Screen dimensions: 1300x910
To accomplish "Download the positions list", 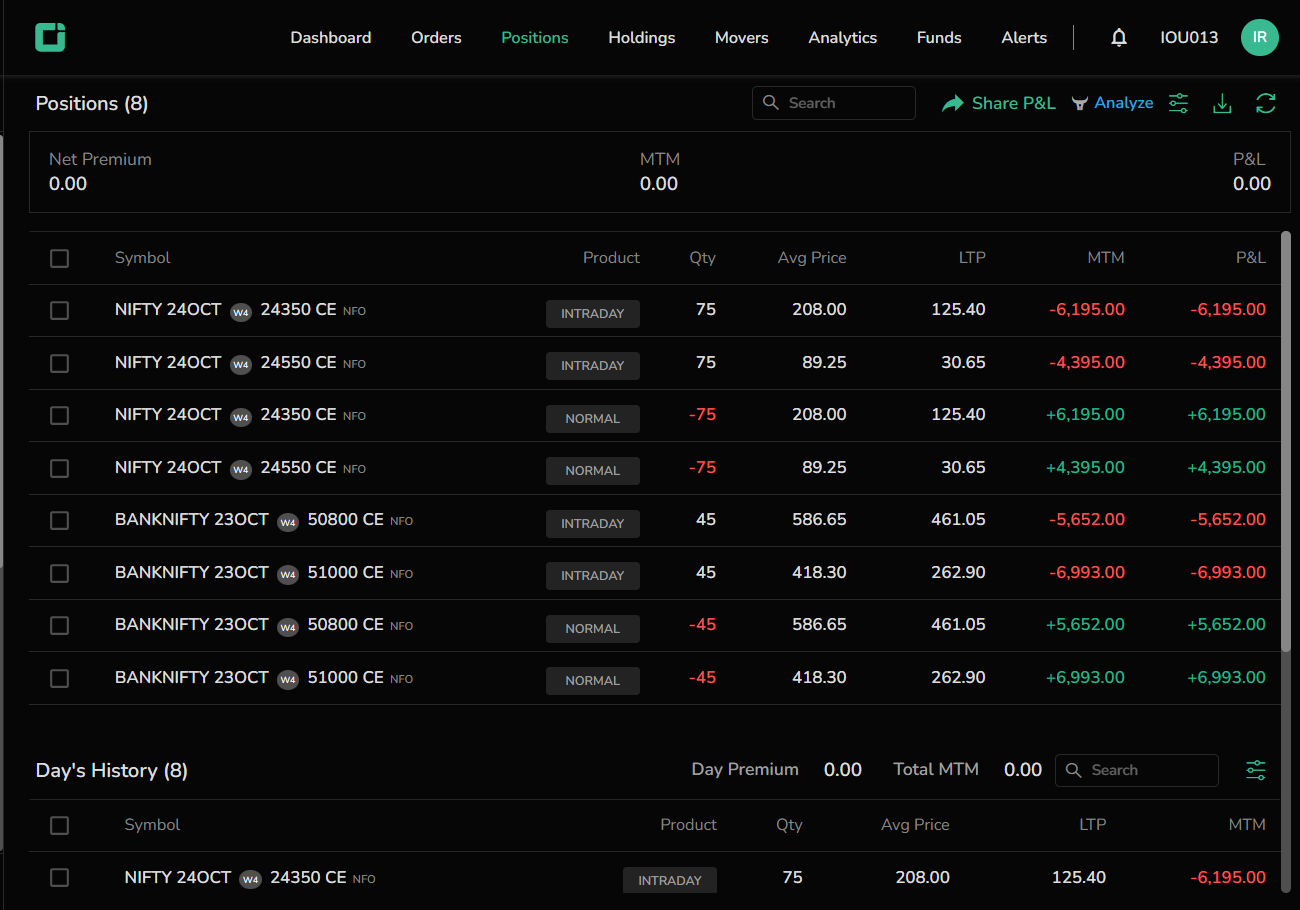I will pos(1222,103).
